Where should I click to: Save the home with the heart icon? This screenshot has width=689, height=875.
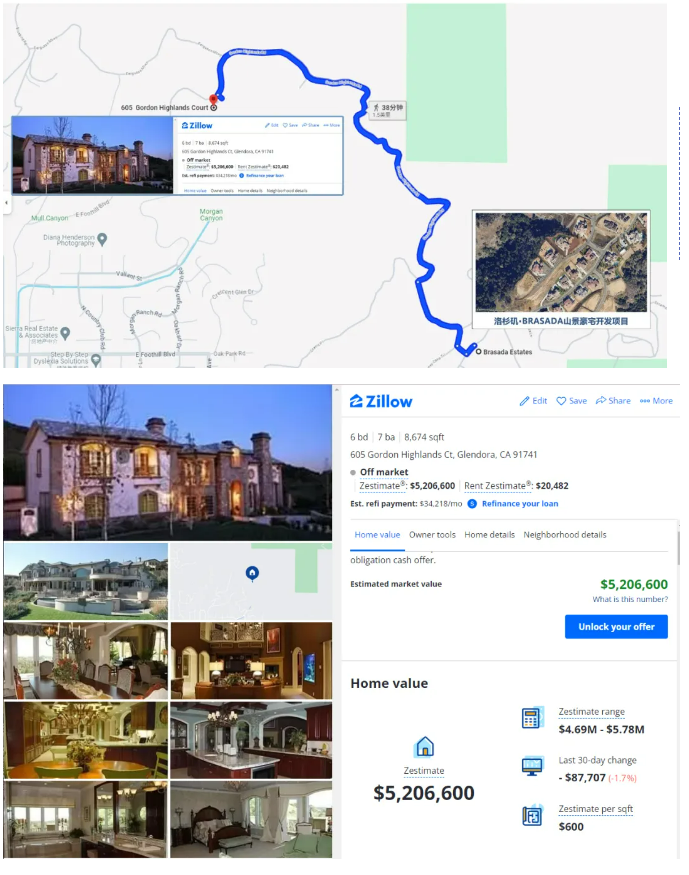[561, 401]
